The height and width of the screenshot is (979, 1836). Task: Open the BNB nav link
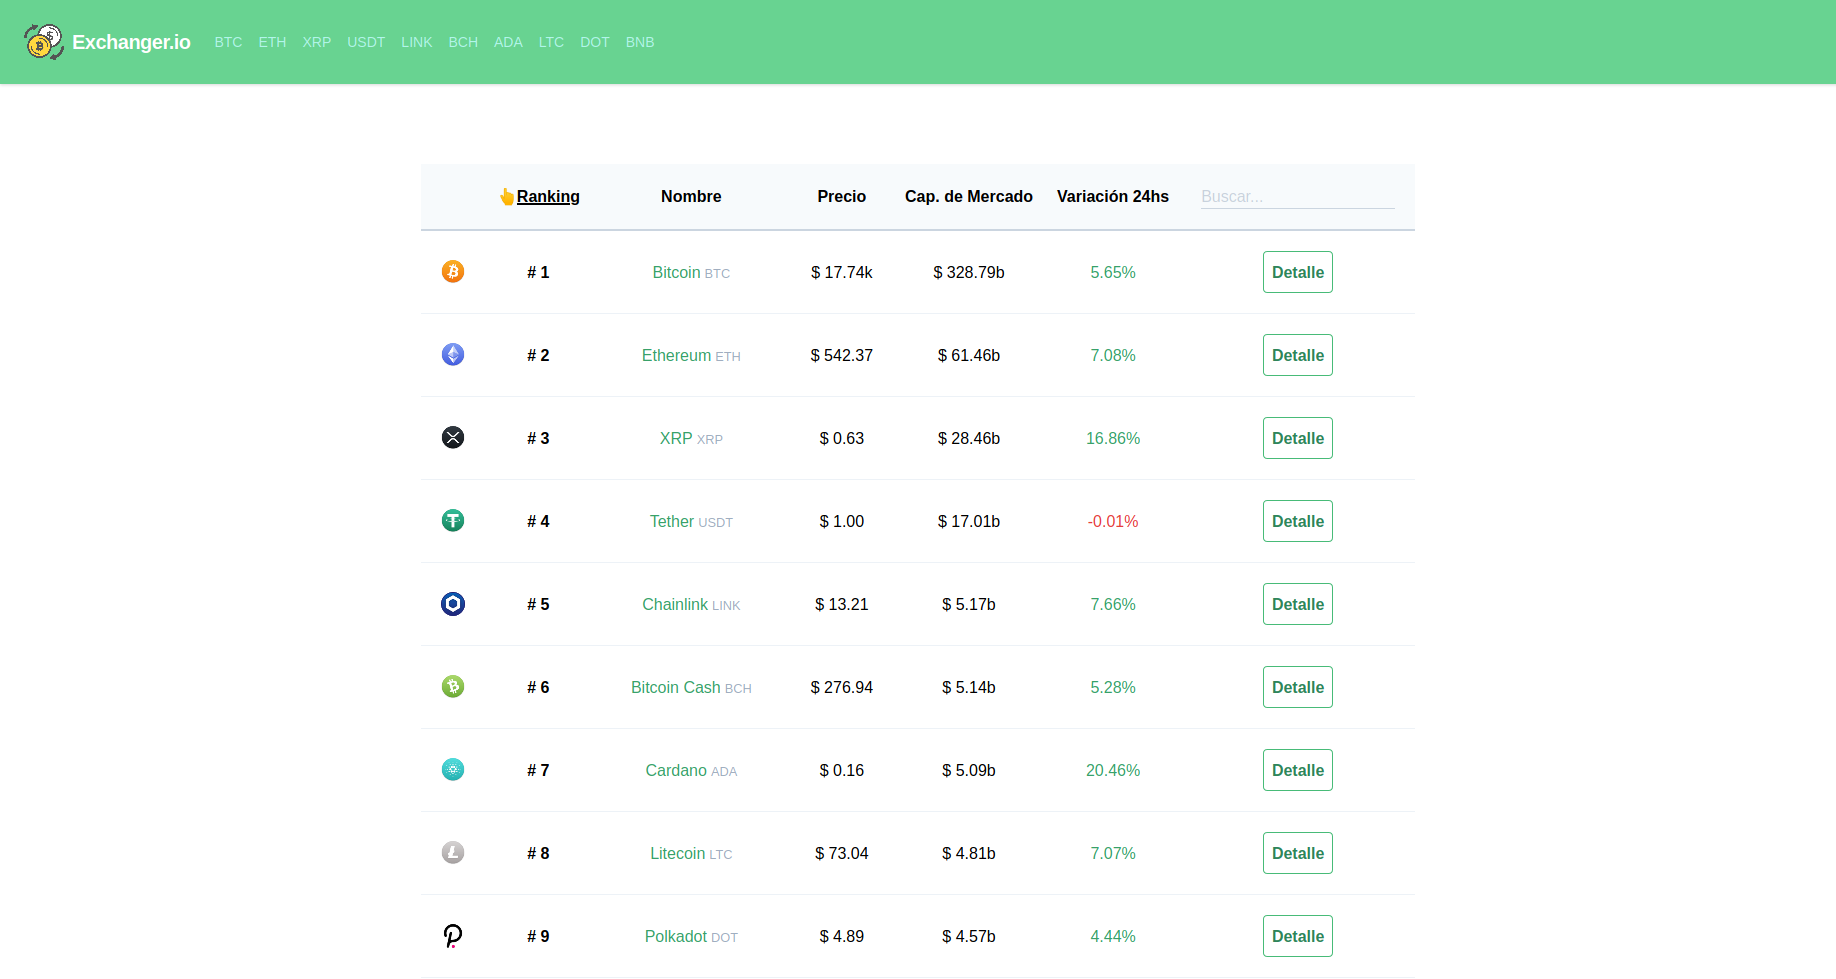tap(640, 42)
